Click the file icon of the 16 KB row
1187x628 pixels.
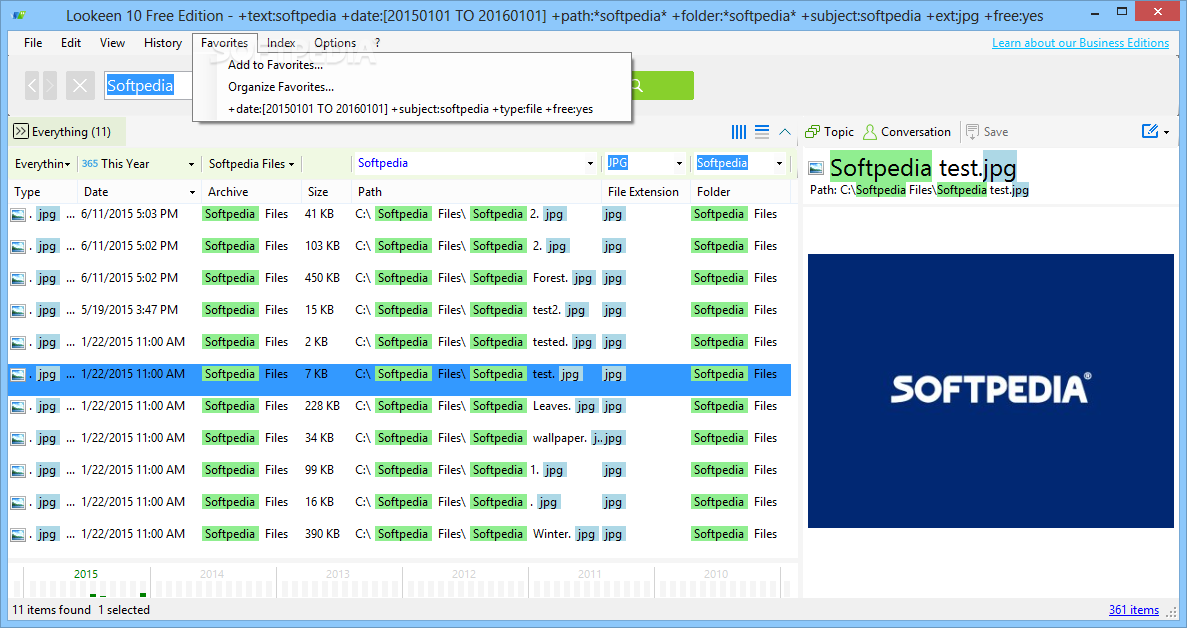(x=18, y=502)
